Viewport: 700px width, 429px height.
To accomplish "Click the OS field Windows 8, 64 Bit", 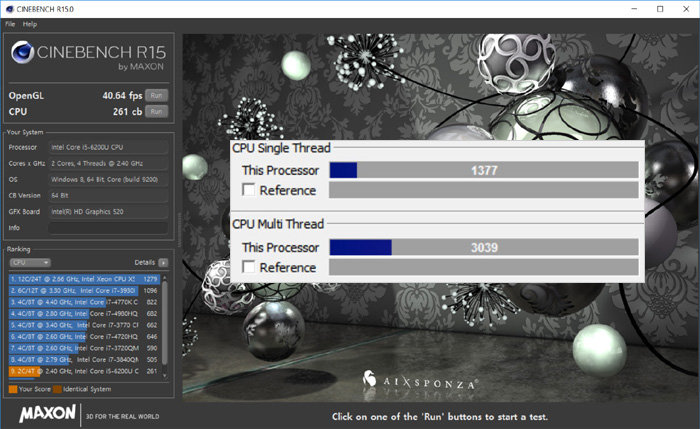I will click(108, 179).
